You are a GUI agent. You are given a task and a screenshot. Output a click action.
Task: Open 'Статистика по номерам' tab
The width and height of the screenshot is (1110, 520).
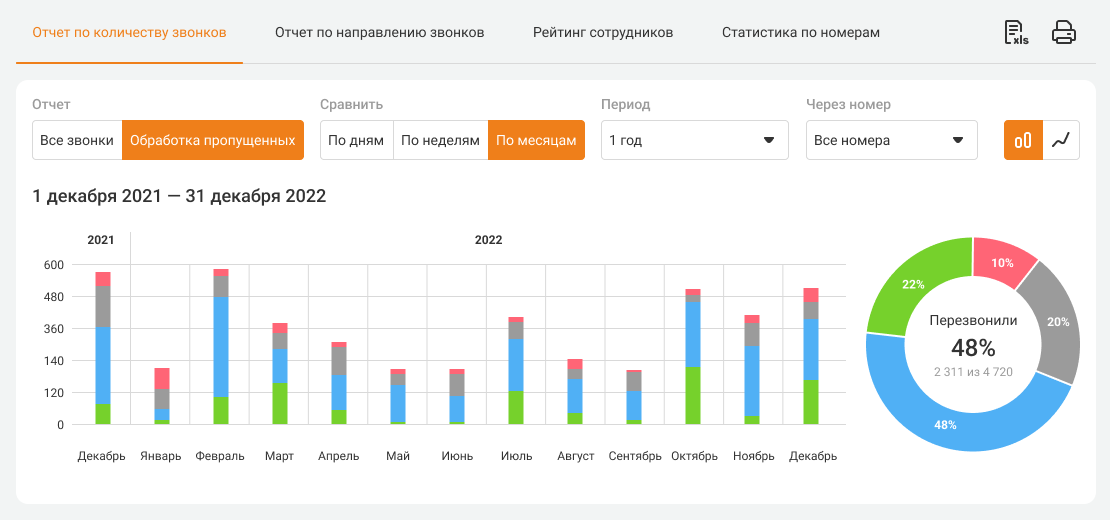(x=801, y=33)
